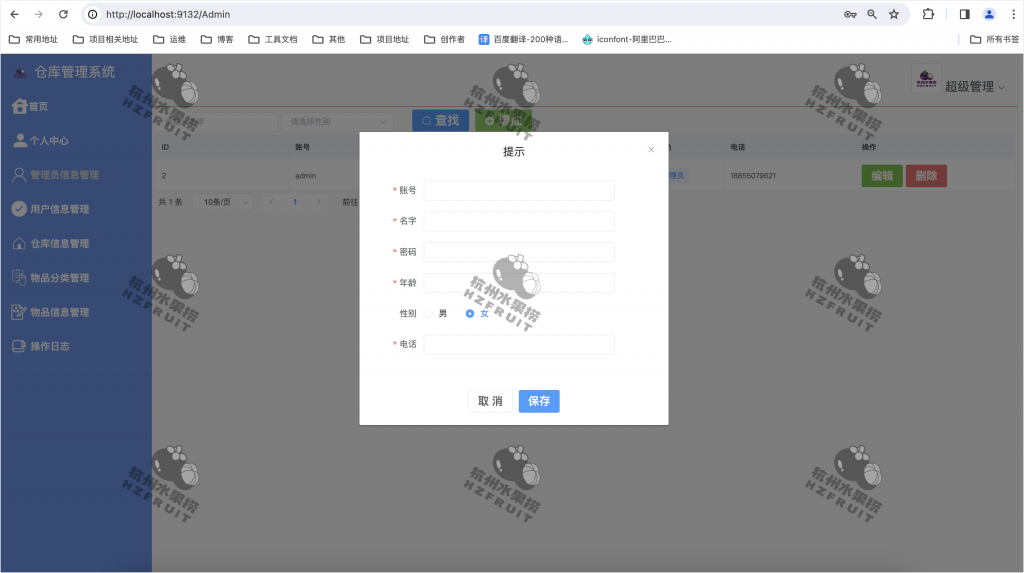1024x573 pixels.
Task: Open the saved passwords key icon
Action: click(850, 14)
